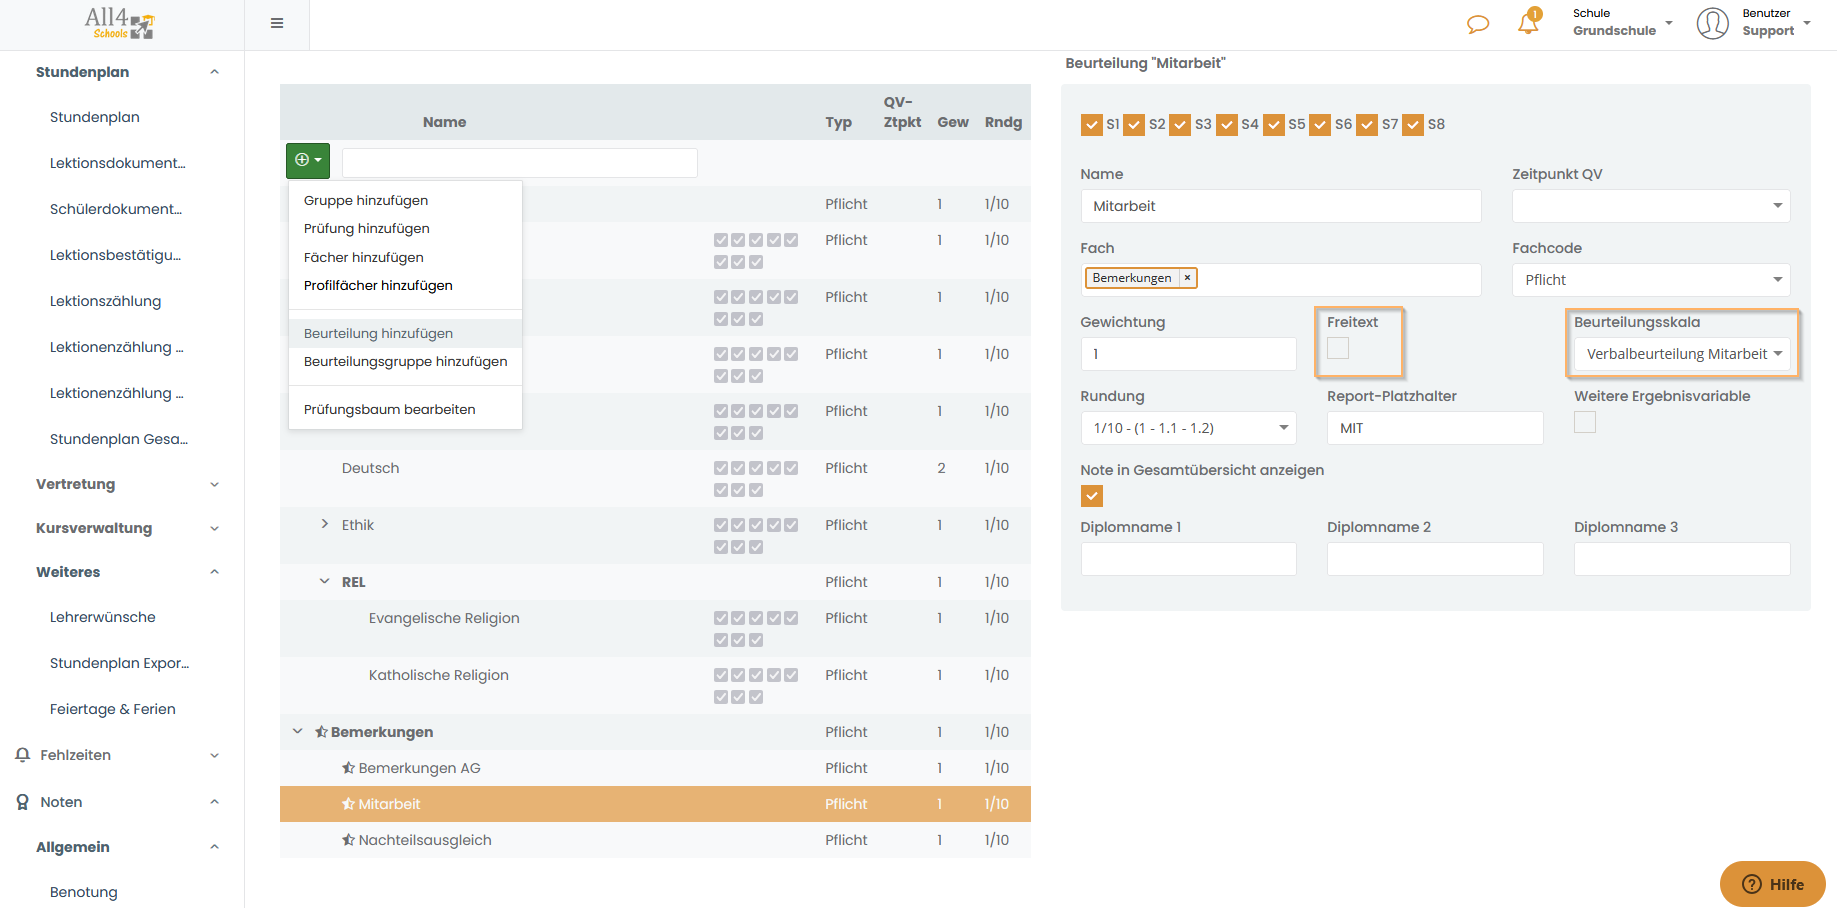The image size is (1837, 908).
Task: Toggle the S1 checkbox
Action: point(1091,124)
